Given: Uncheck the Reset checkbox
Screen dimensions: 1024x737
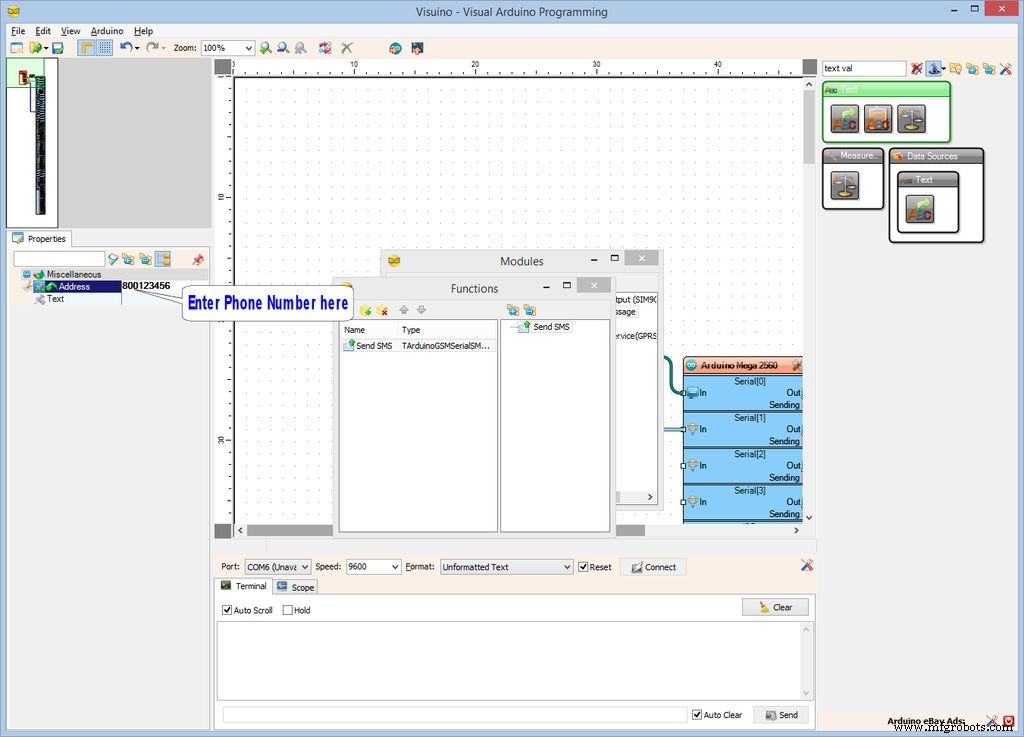Looking at the screenshot, I should 584,567.
